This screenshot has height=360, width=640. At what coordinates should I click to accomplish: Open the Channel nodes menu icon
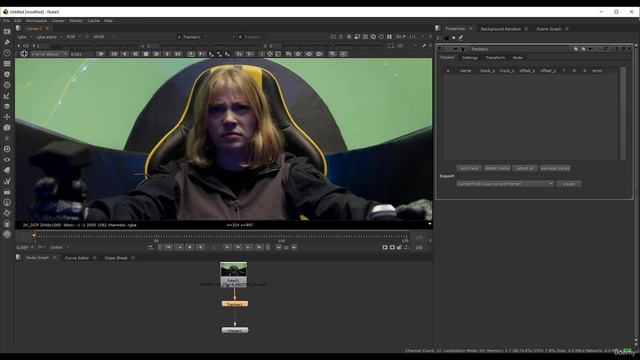click(7, 64)
